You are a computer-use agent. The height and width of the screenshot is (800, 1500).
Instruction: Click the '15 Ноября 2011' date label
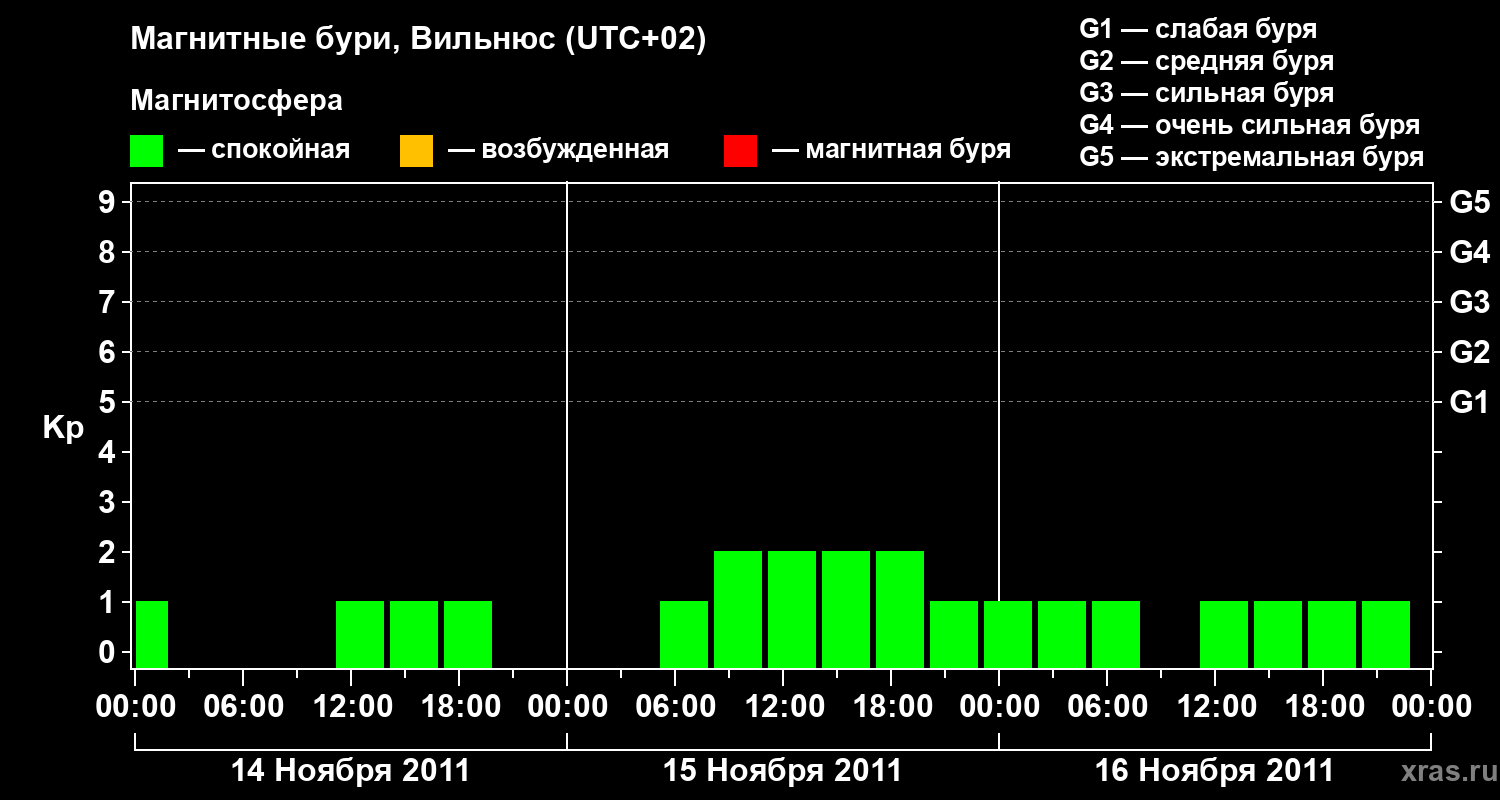tap(782, 771)
